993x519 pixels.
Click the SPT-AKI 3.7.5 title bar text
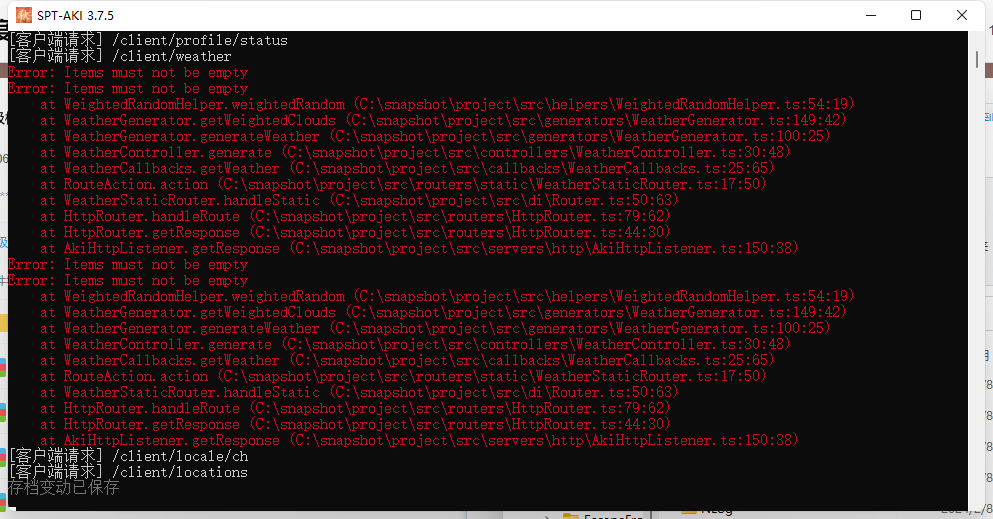point(75,15)
